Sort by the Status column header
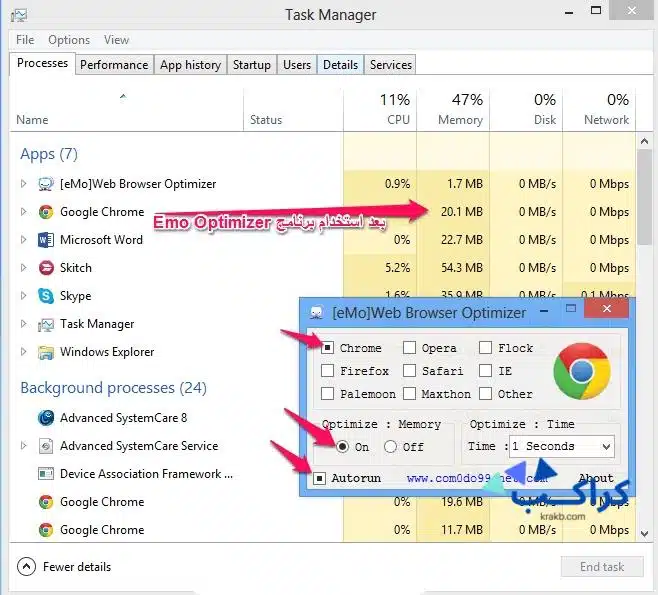This screenshot has width=658, height=595. [293, 110]
